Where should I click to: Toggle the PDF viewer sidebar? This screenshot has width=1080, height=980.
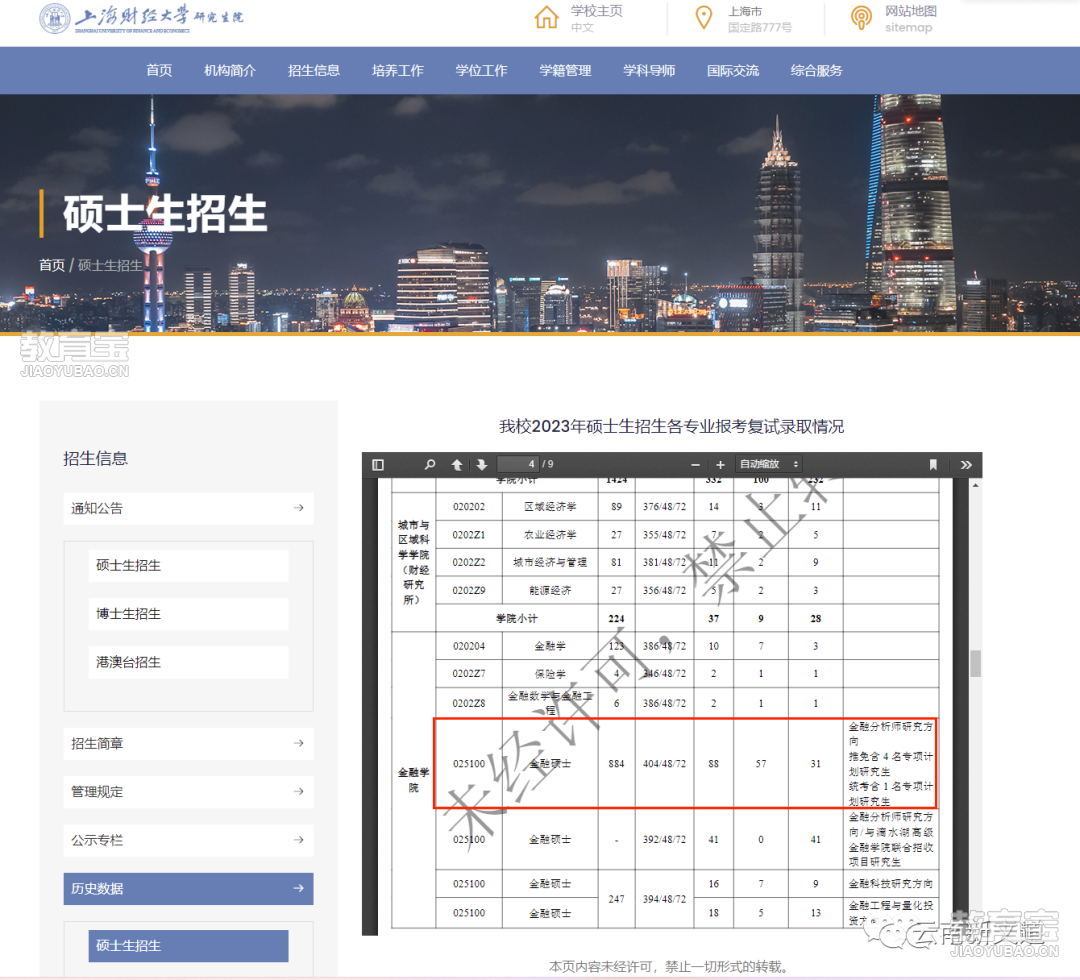(378, 464)
